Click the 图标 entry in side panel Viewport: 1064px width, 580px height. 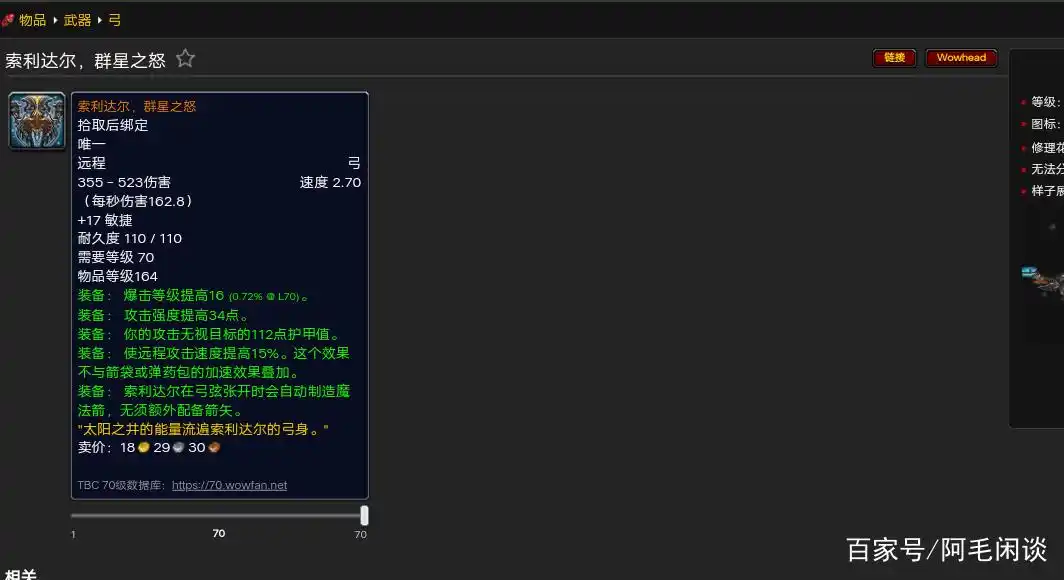pos(1045,124)
